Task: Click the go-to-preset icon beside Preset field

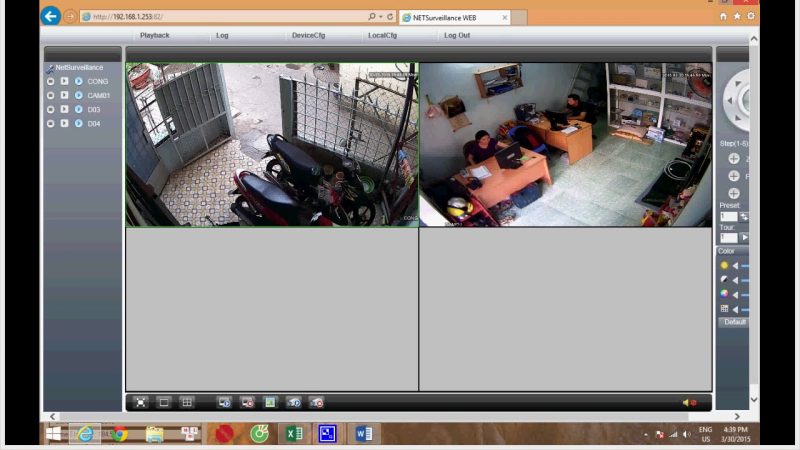Action: 744,217
